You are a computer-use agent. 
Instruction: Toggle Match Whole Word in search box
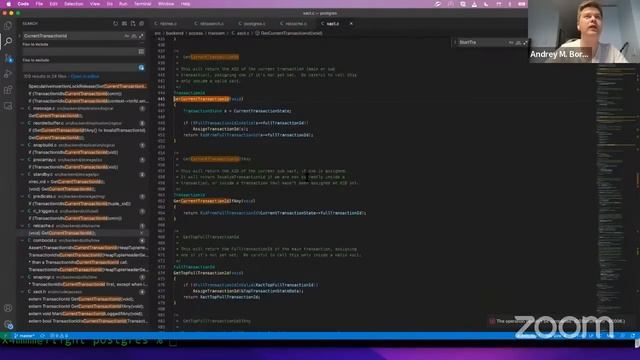134,36
